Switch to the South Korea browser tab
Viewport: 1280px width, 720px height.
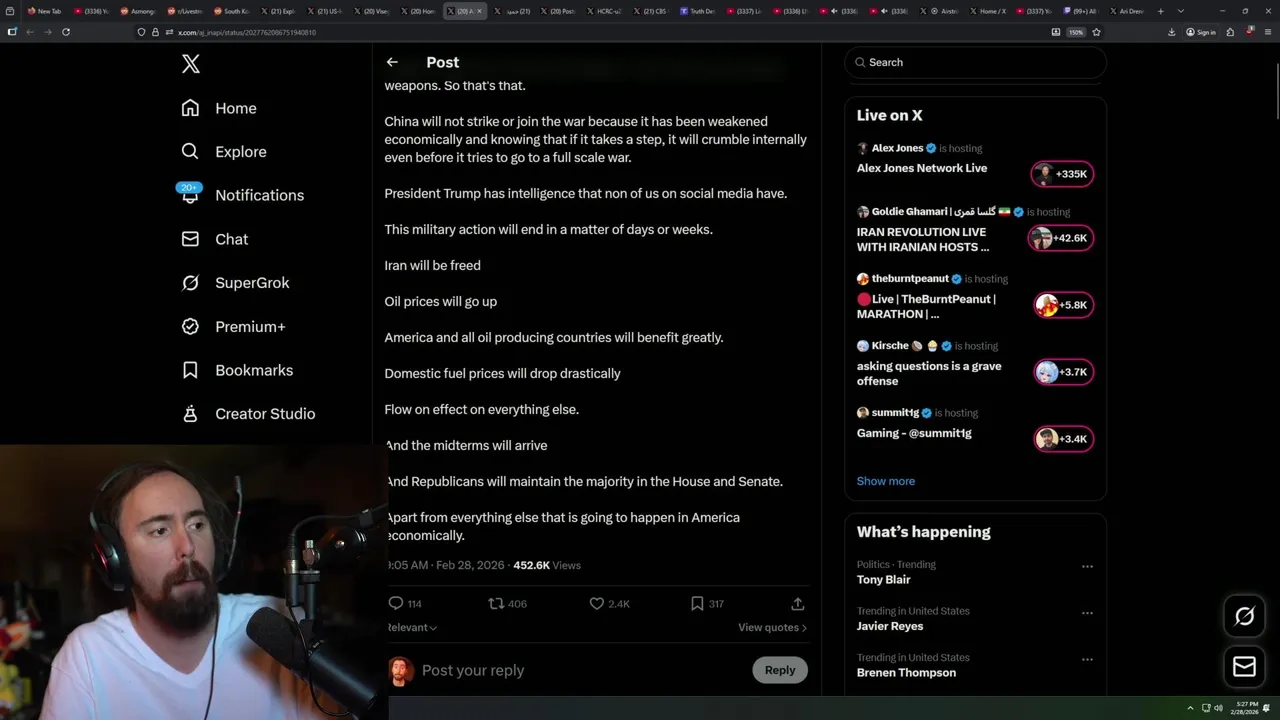pos(230,11)
